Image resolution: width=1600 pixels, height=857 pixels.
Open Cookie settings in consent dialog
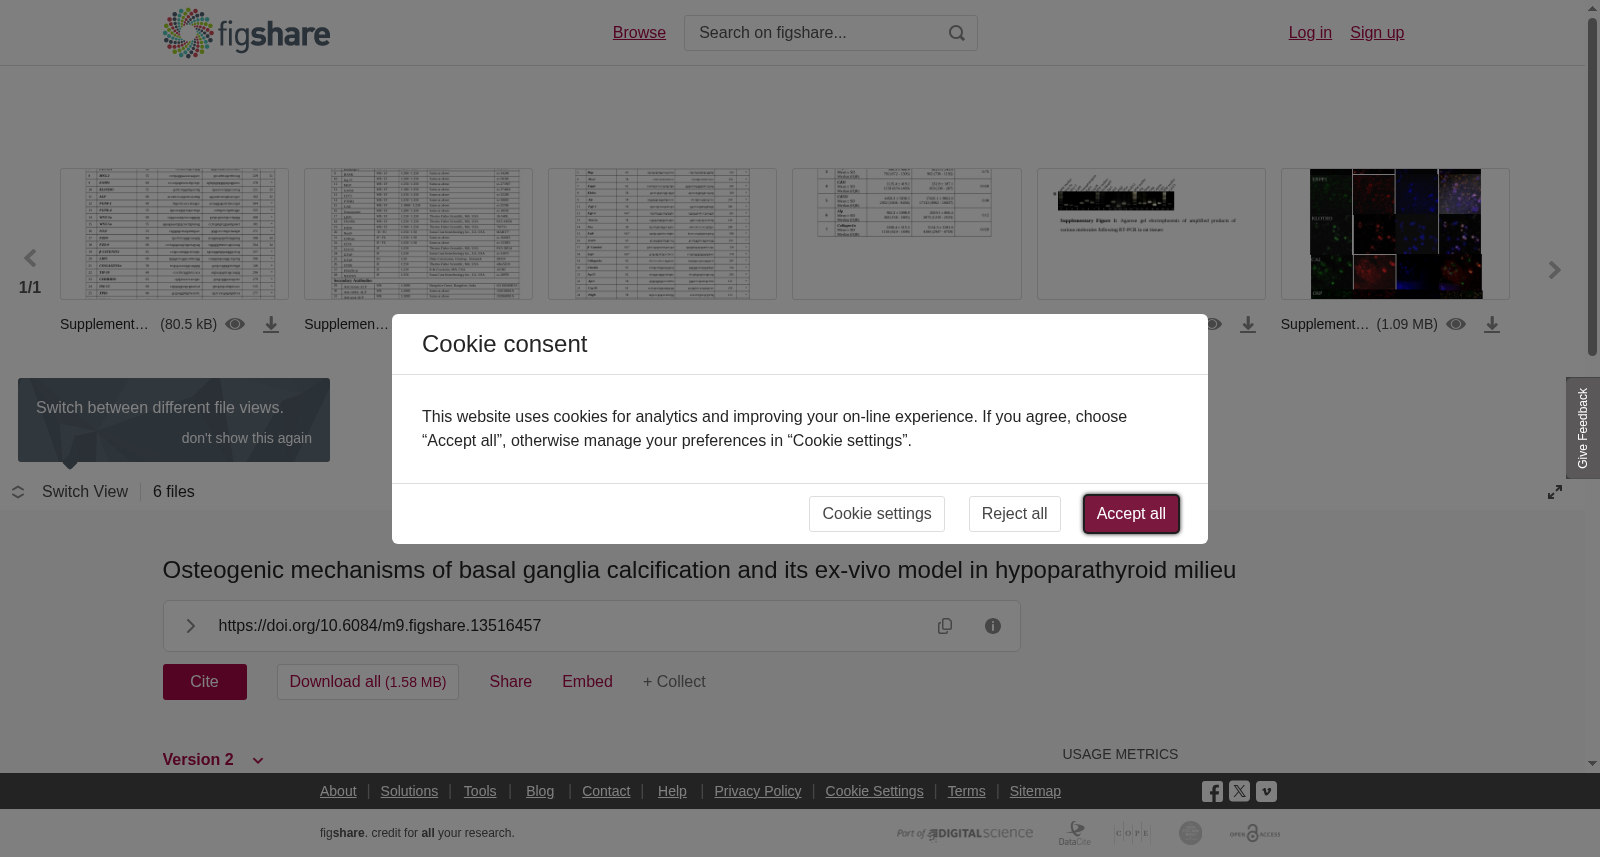click(x=877, y=514)
